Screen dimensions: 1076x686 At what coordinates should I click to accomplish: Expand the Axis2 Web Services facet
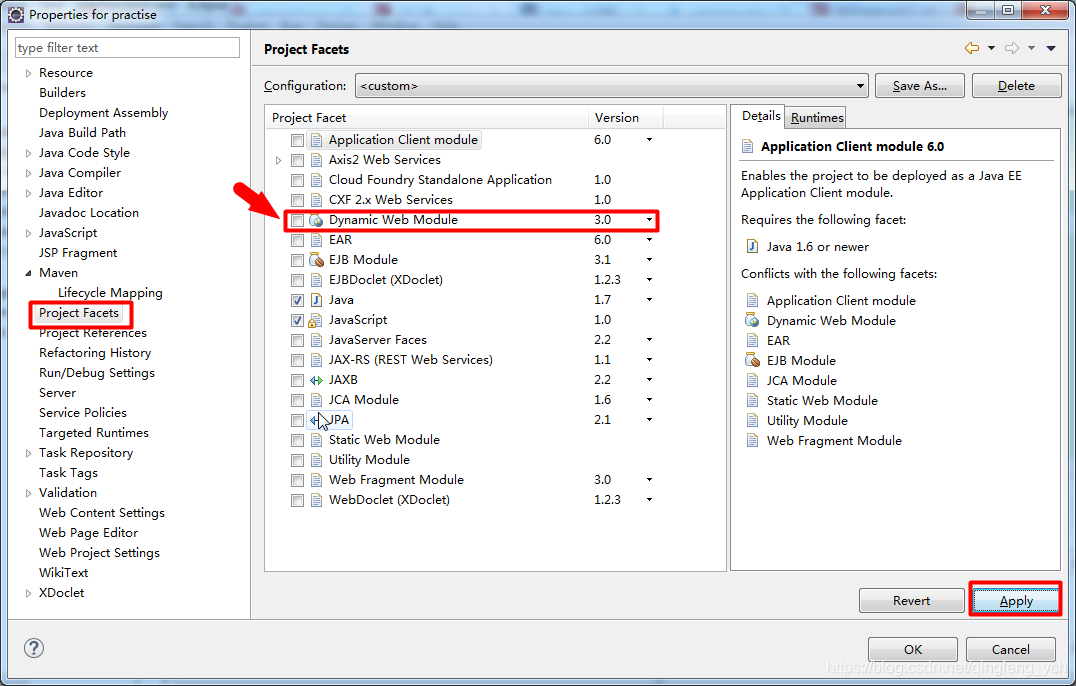(x=278, y=160)
